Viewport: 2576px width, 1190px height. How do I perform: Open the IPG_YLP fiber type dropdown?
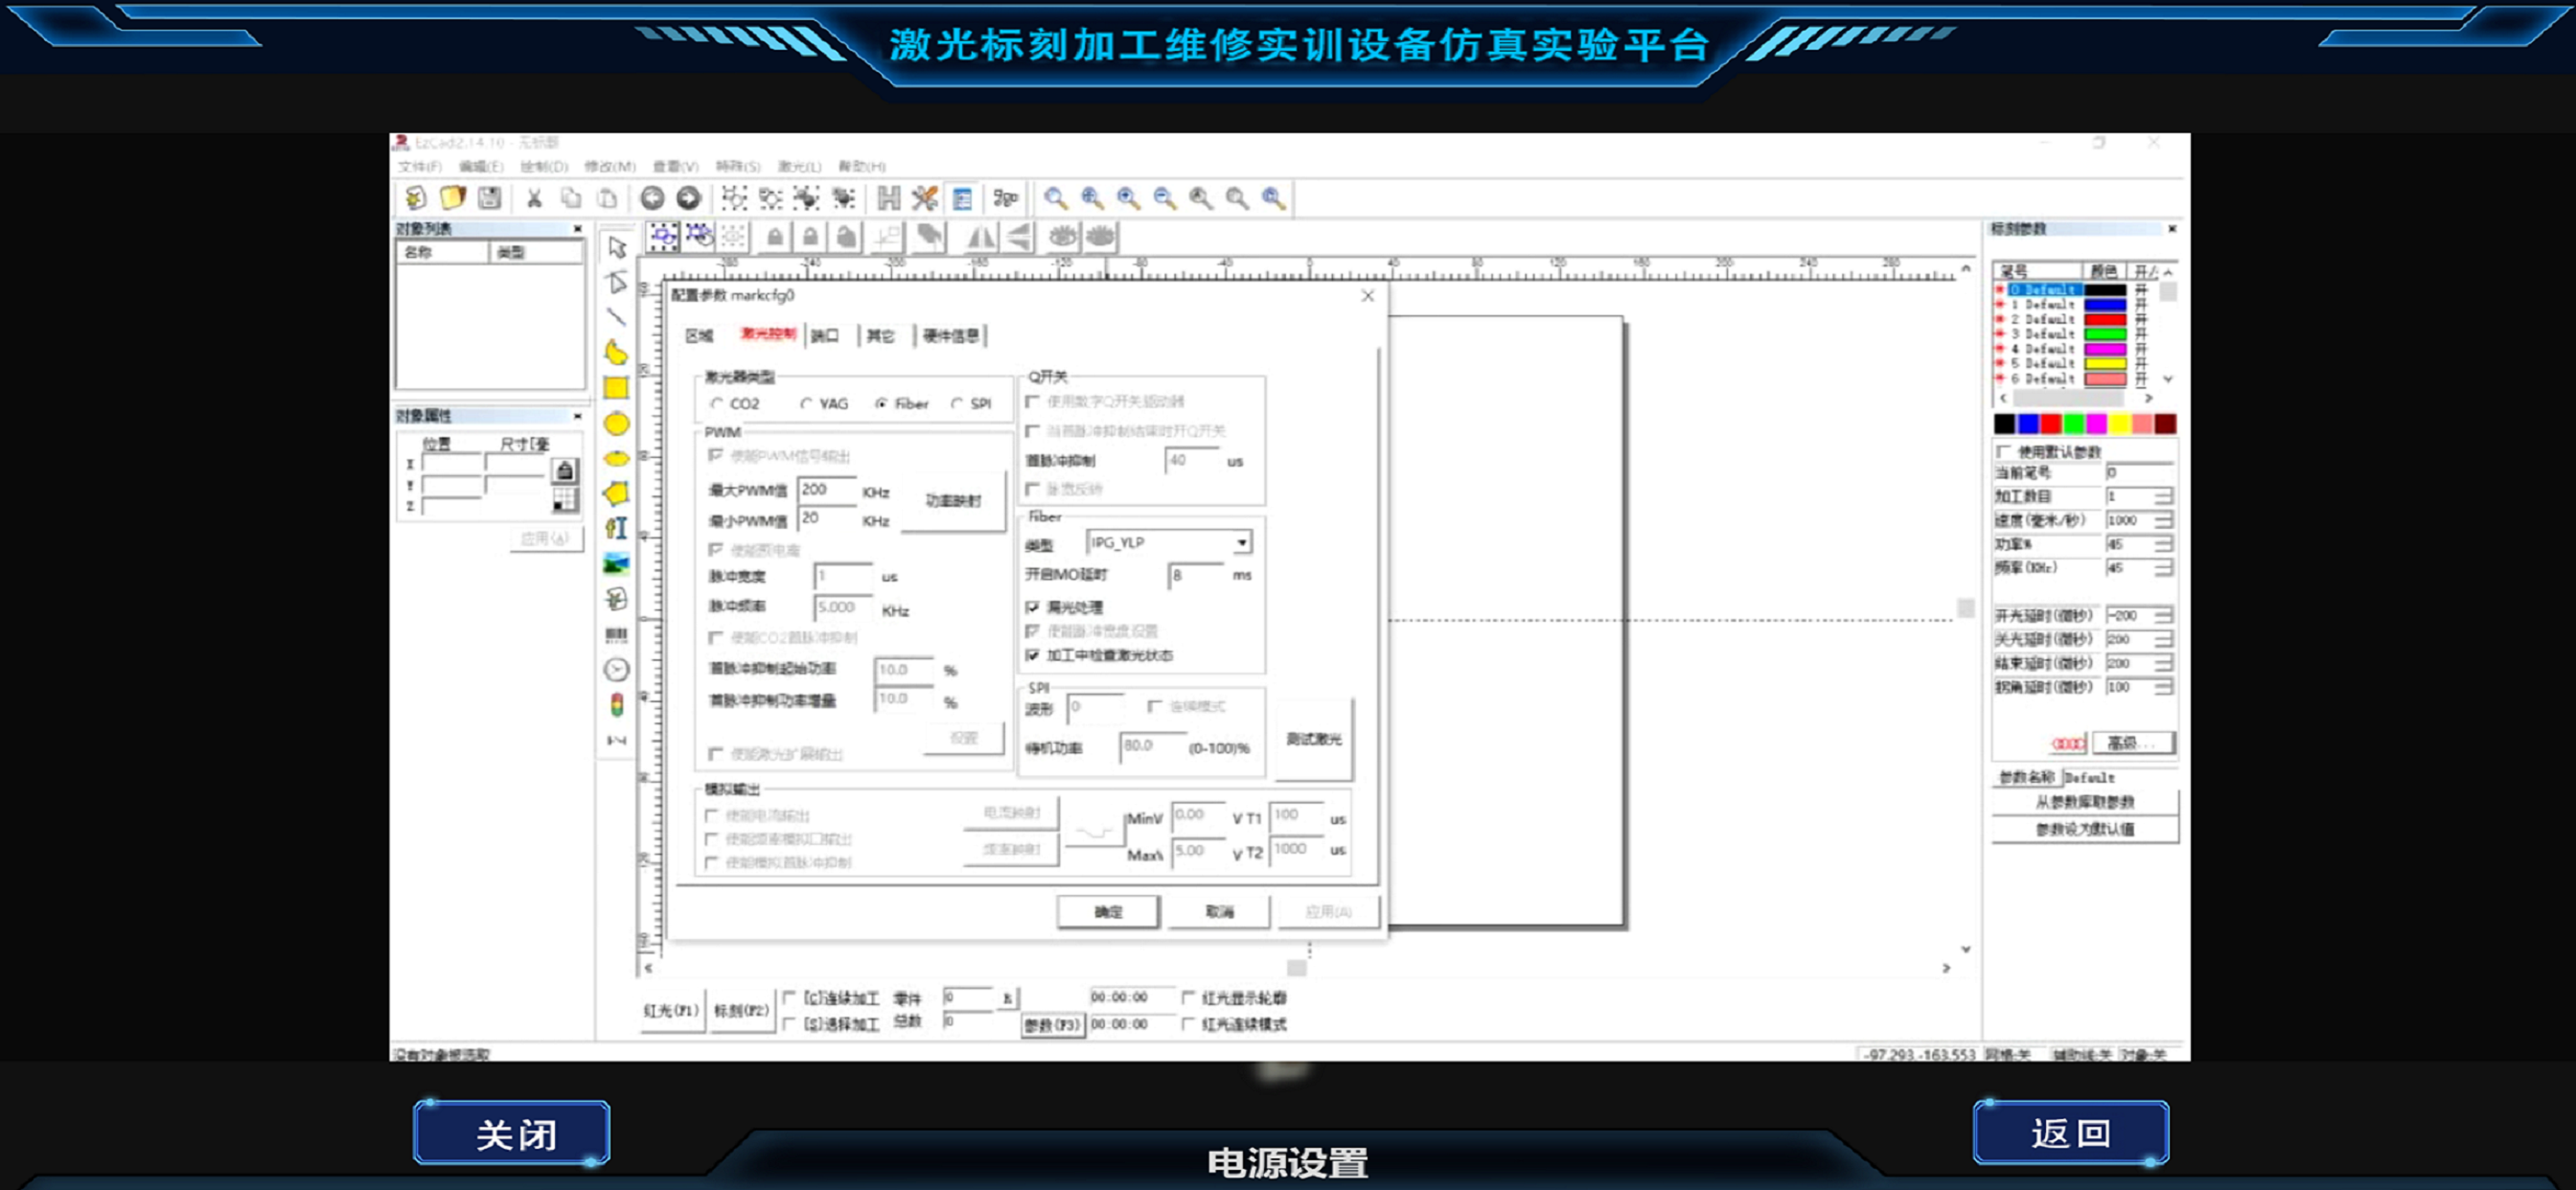pyautogui.click(x=1241, y=542)
